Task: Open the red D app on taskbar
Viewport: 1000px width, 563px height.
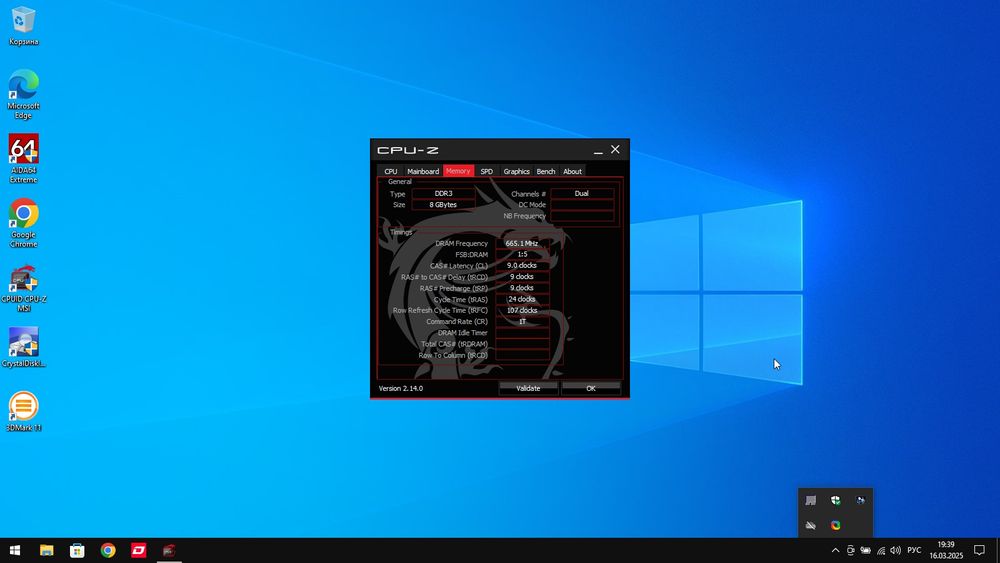Action: tap(138, 550)
